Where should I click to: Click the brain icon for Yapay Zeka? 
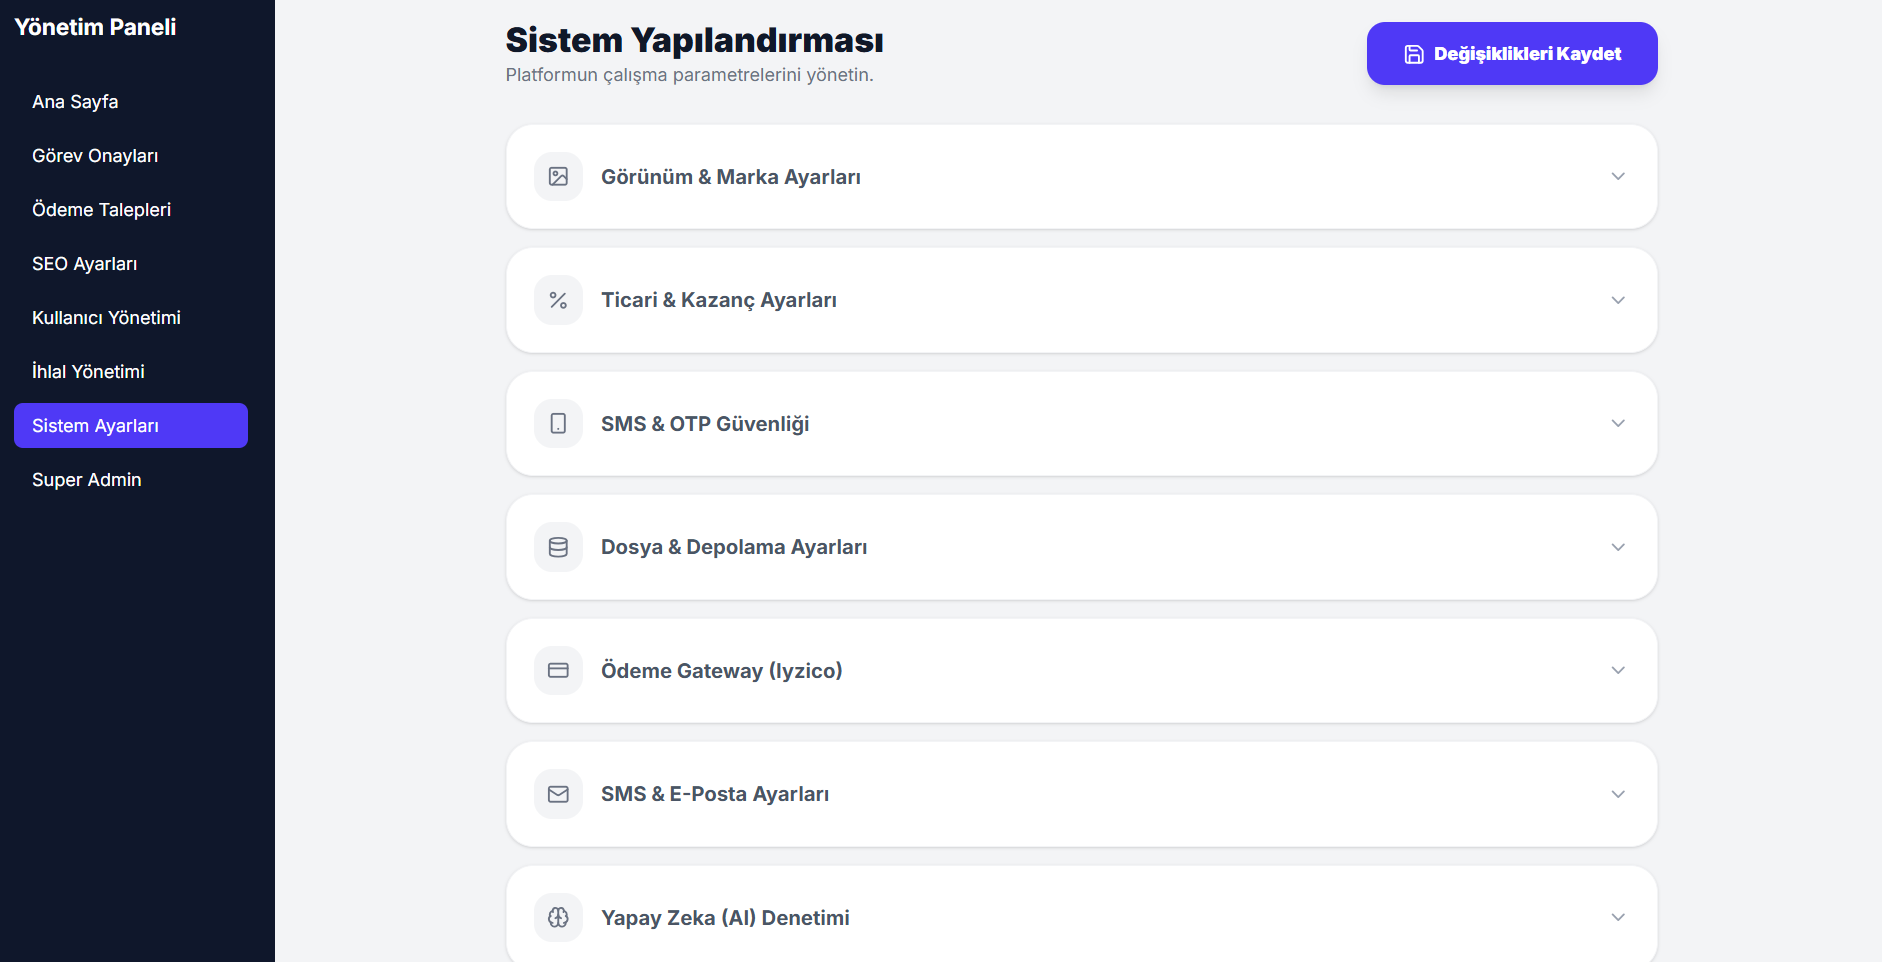pyautogui.click(x=558, y=917)
